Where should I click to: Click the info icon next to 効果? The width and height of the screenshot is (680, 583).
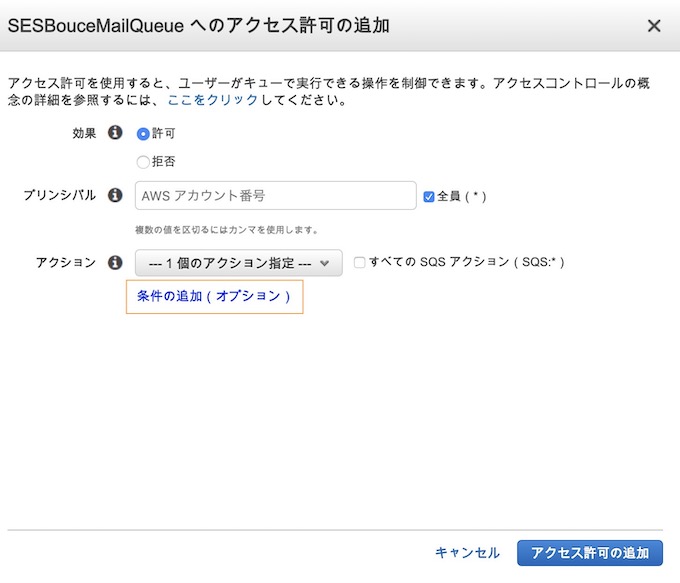click(x=115, y=132)
